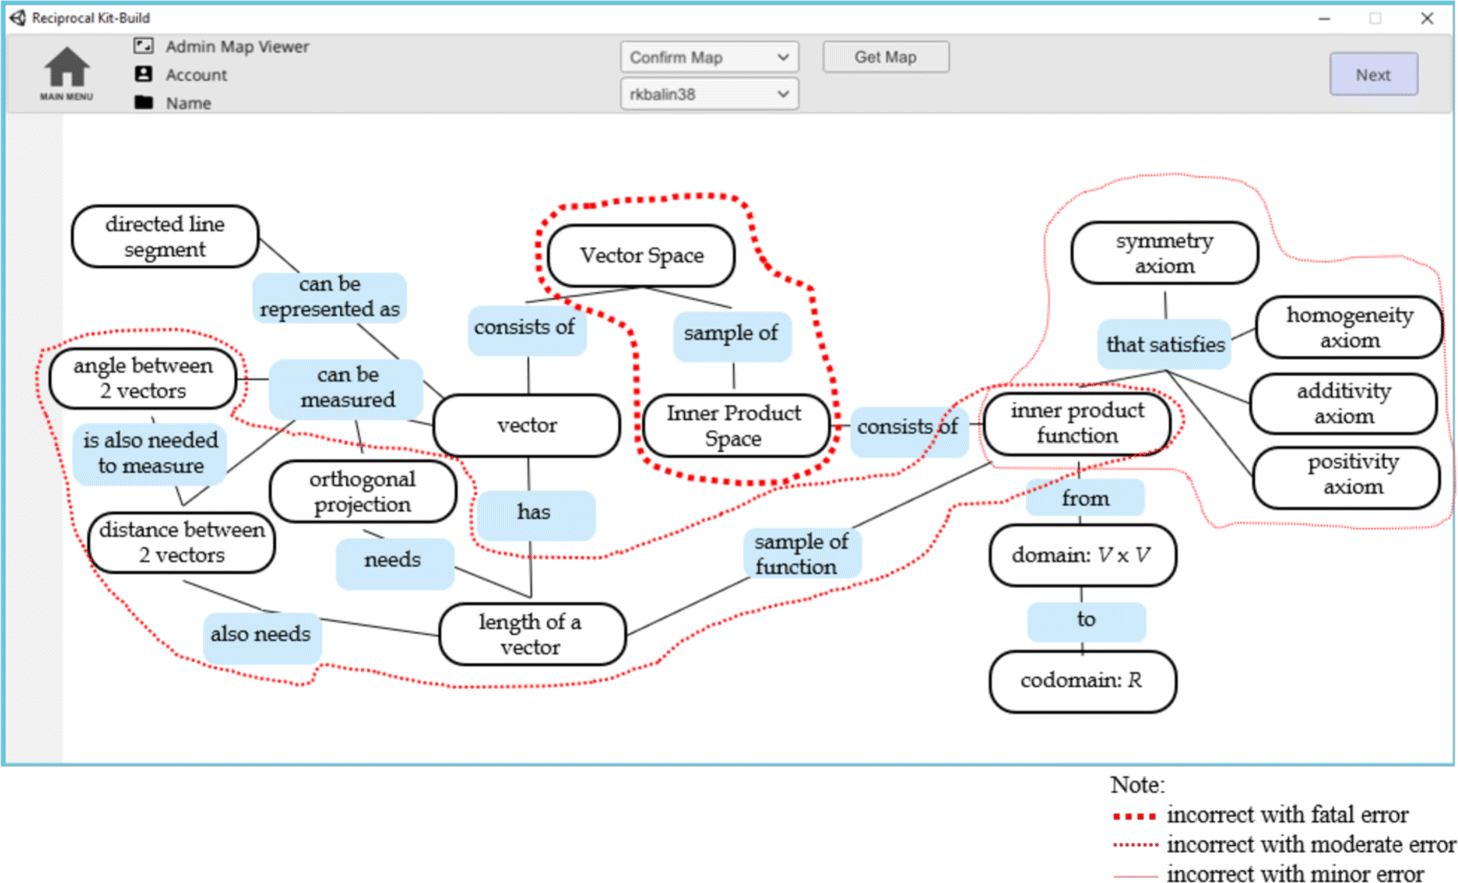Select the 'homogeneity axiom' concept node

(x=1349, y=327)
